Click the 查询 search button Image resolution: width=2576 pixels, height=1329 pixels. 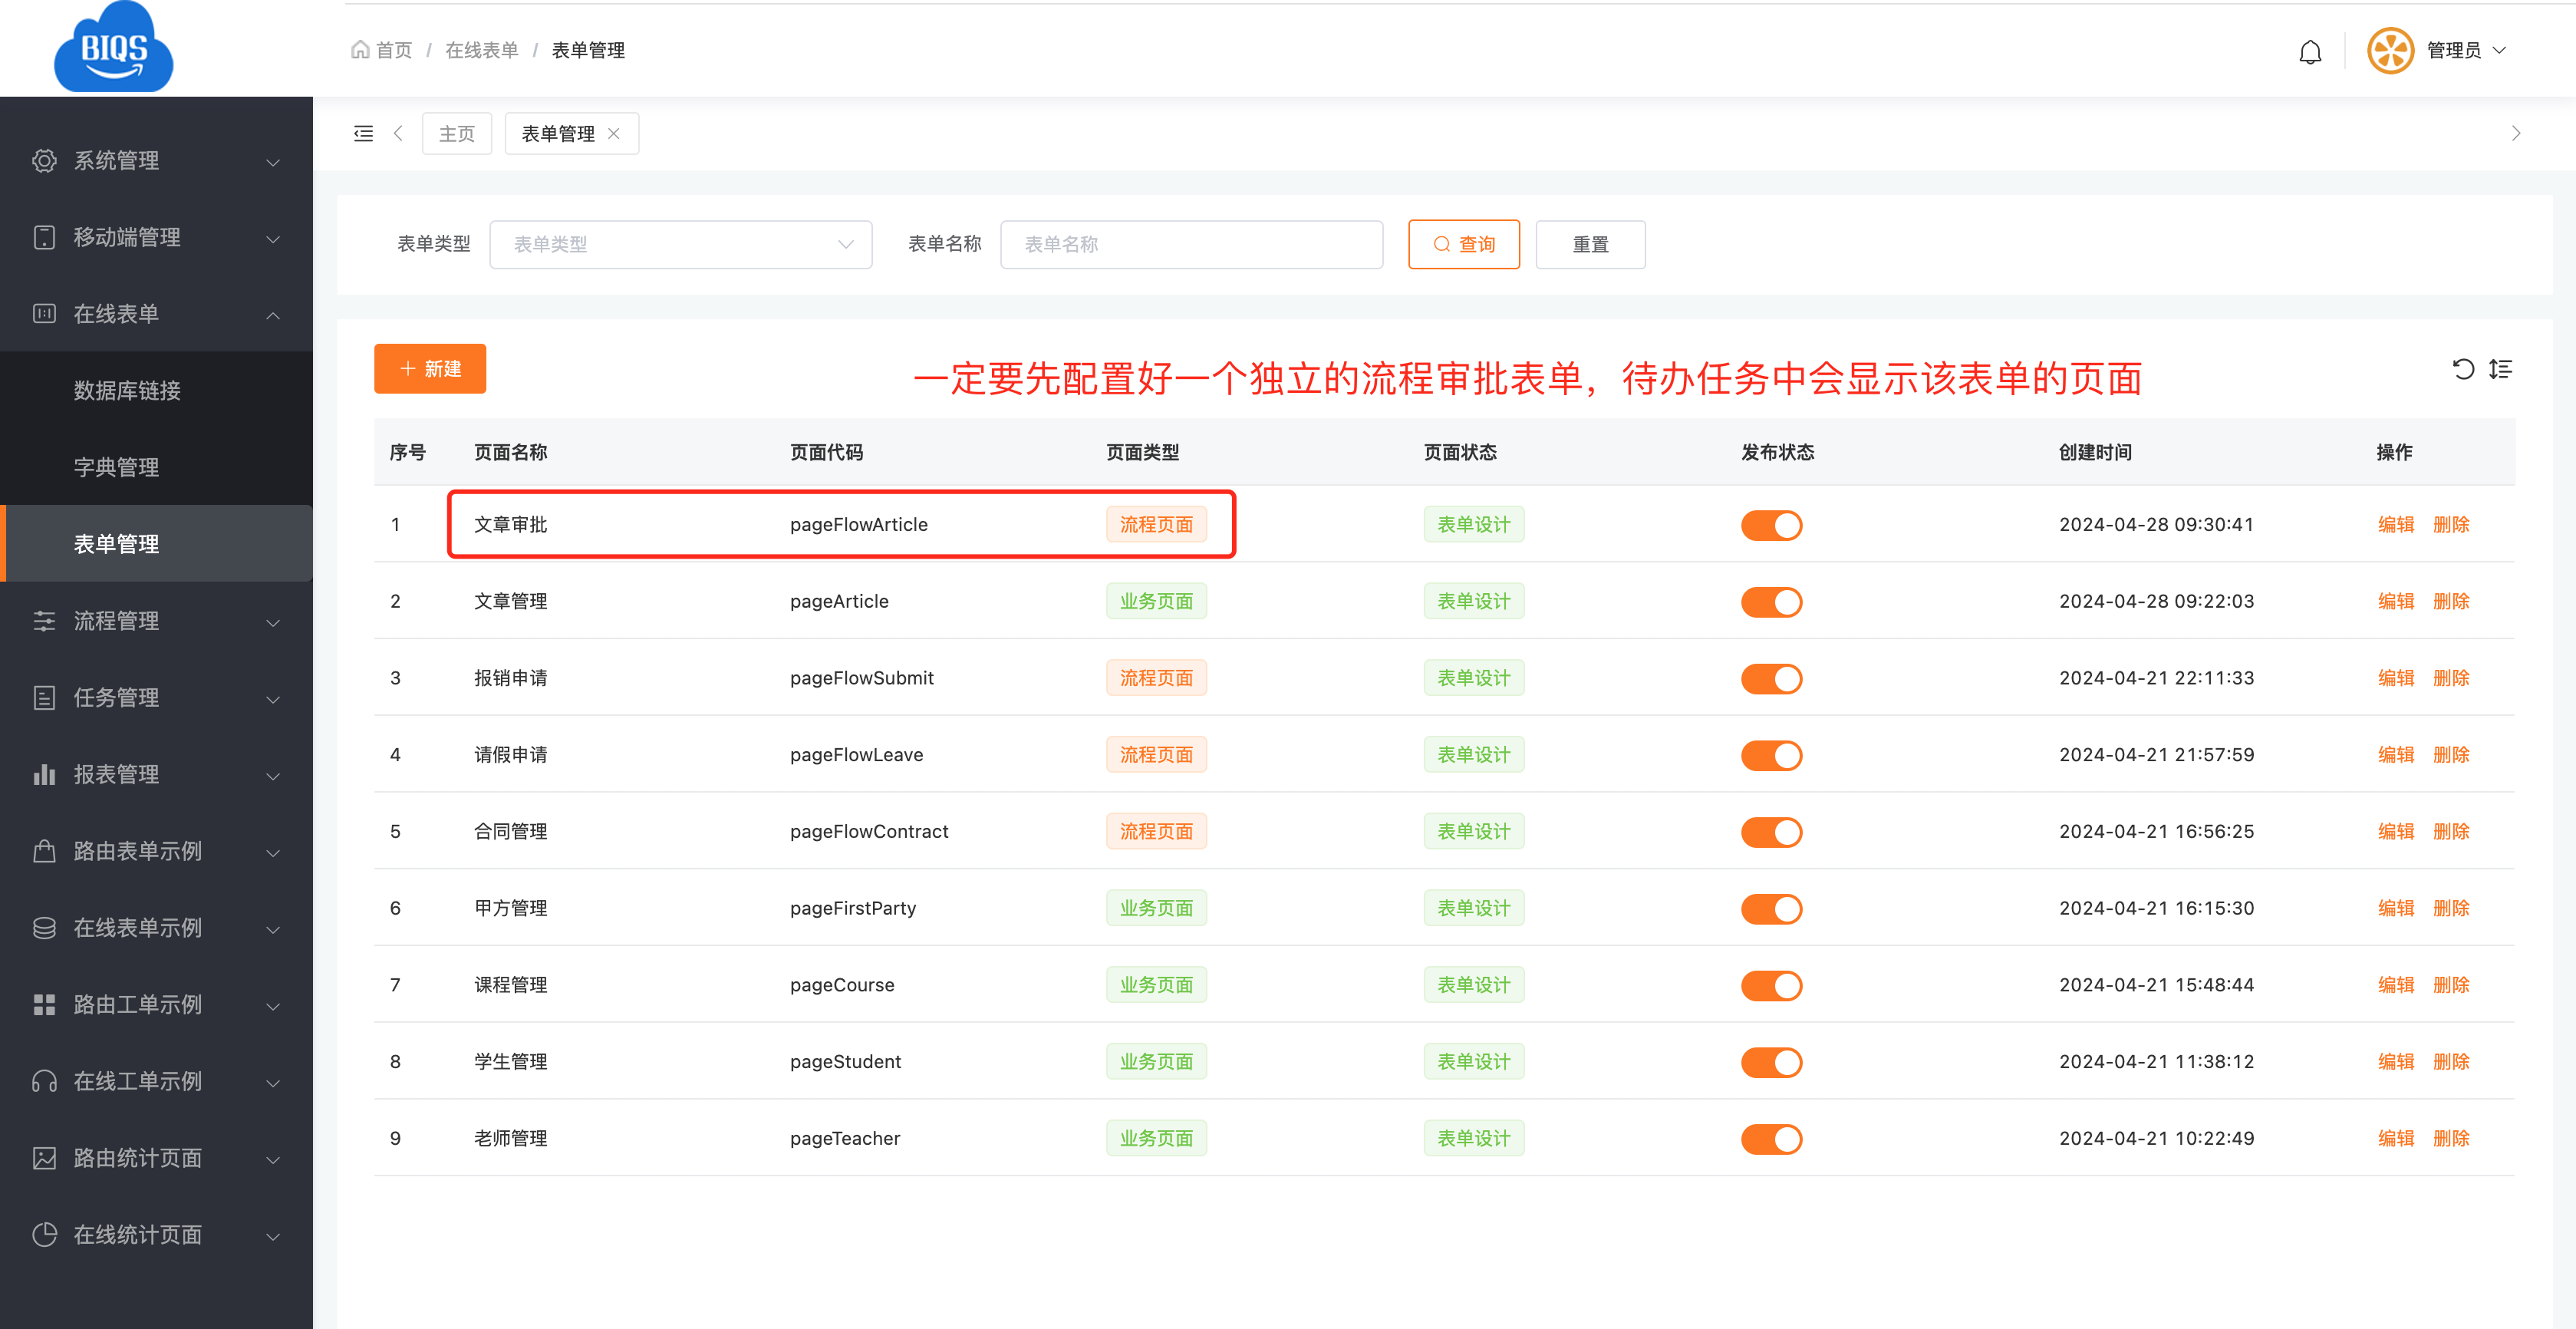[1464, 245]
